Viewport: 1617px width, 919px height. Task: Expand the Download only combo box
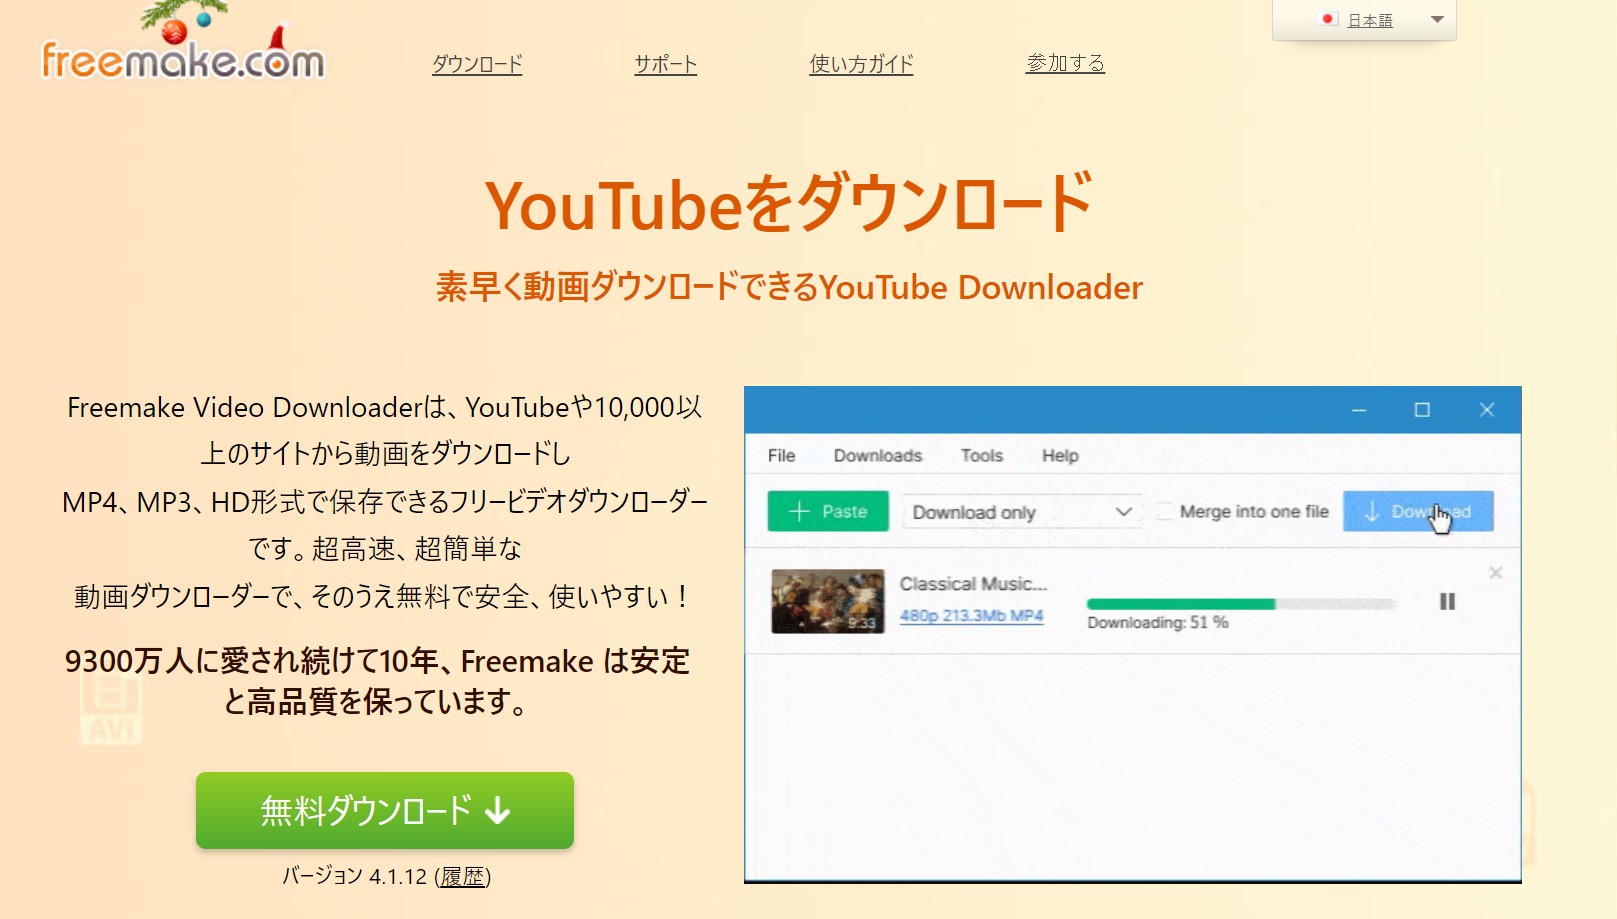(1022, 512)
